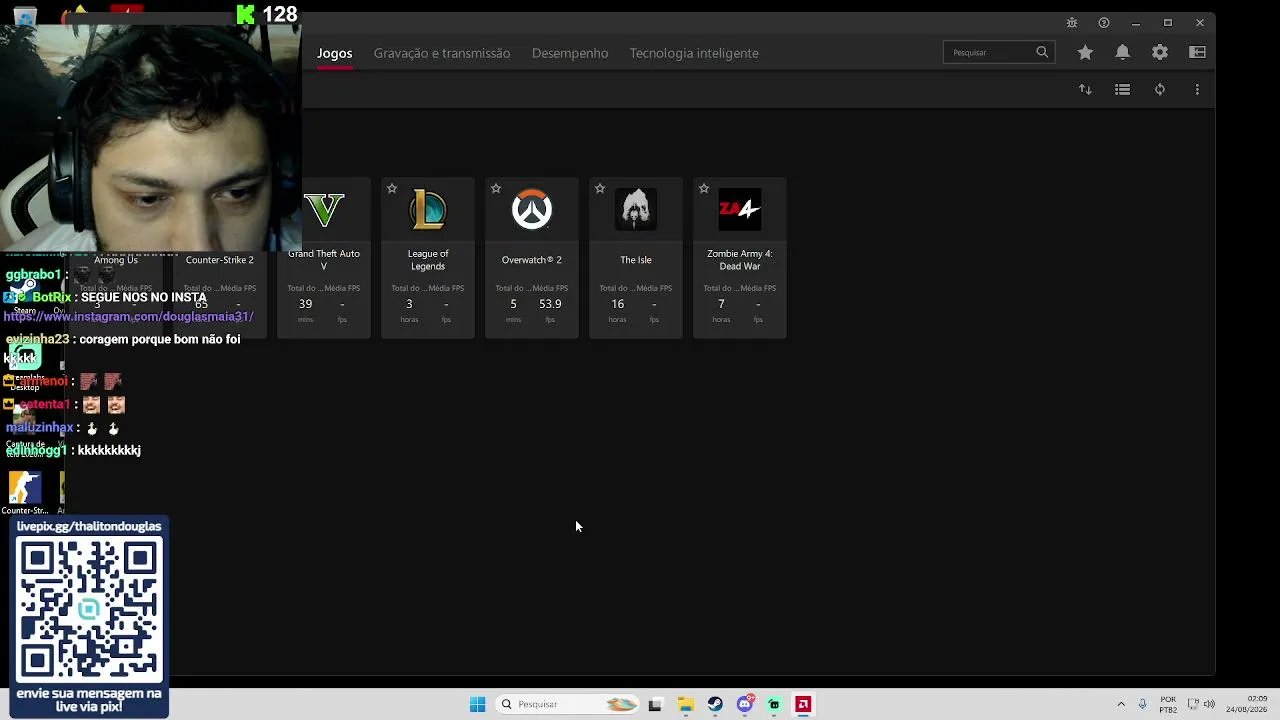1280x720 pixels.
Task: Open AMD Software settings gear
Action: 1160,52
